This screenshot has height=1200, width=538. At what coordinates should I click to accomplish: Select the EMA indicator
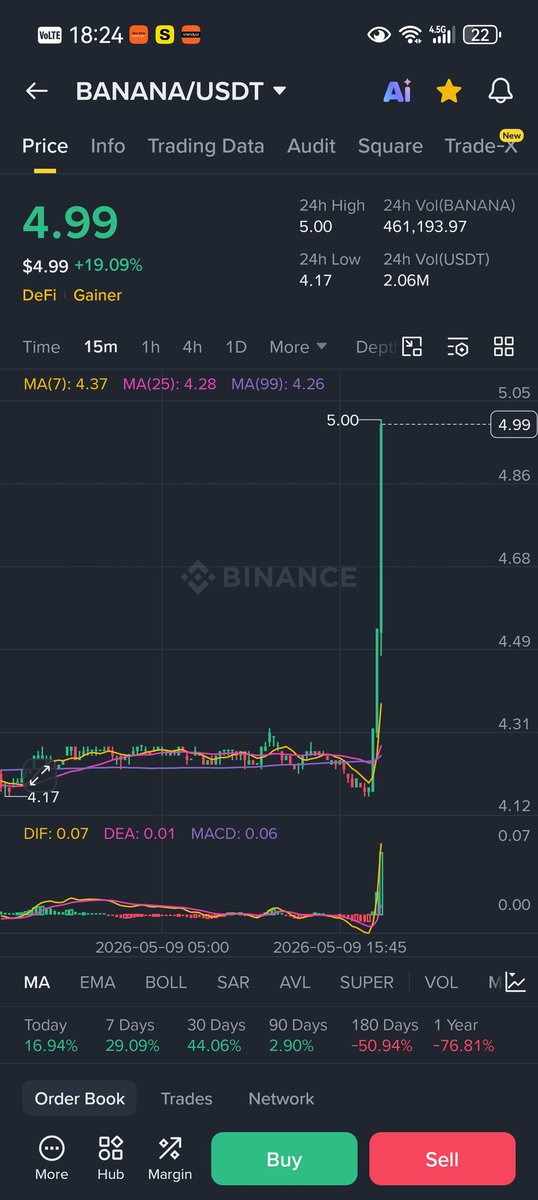click(x=98, y=982)
